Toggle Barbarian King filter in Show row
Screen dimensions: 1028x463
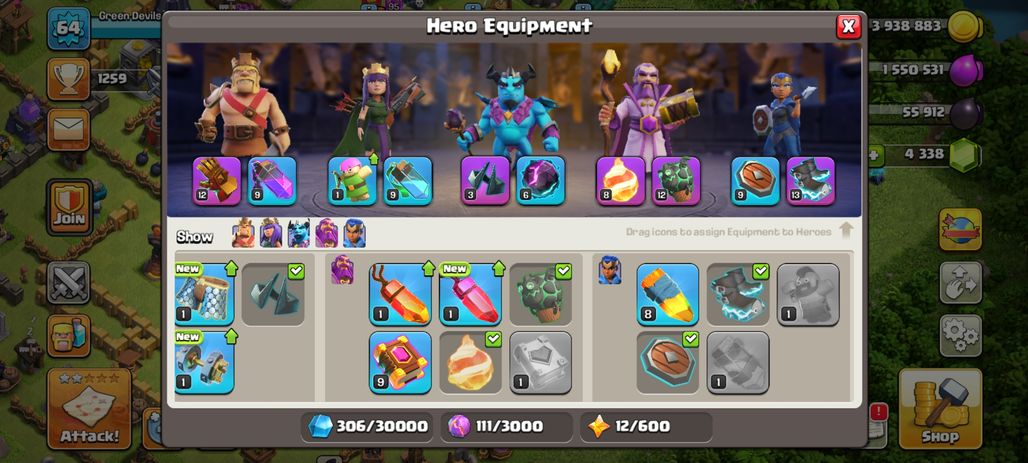coord(243,233)
